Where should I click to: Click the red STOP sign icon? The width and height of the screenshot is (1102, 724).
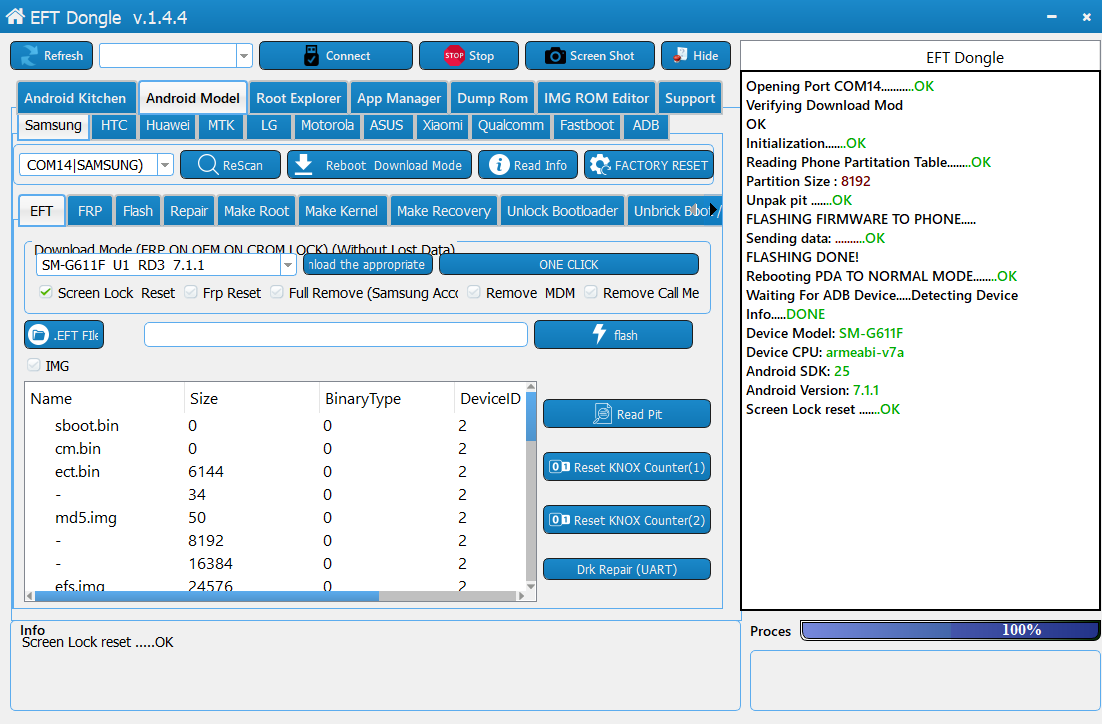(454, 56)
